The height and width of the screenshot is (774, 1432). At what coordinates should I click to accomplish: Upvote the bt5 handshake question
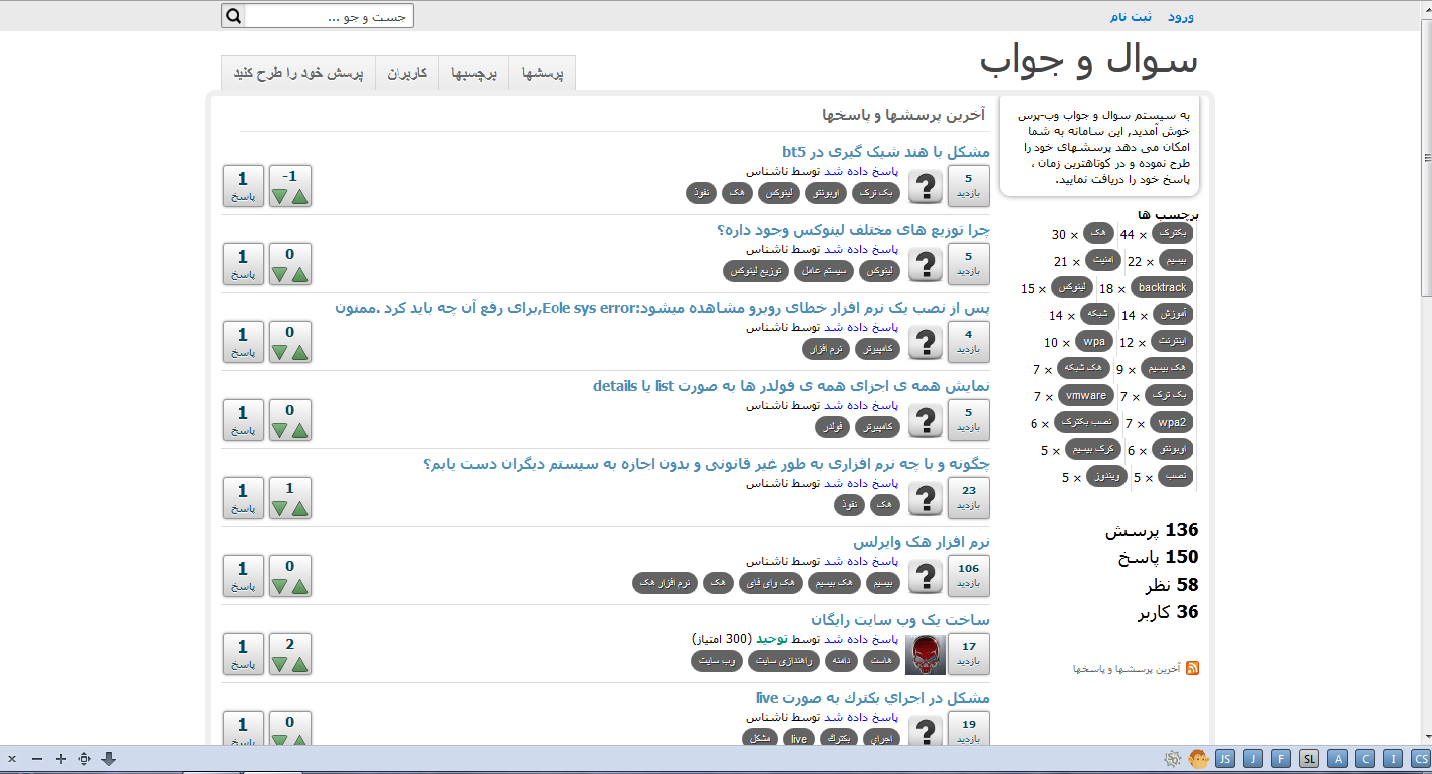299,196
